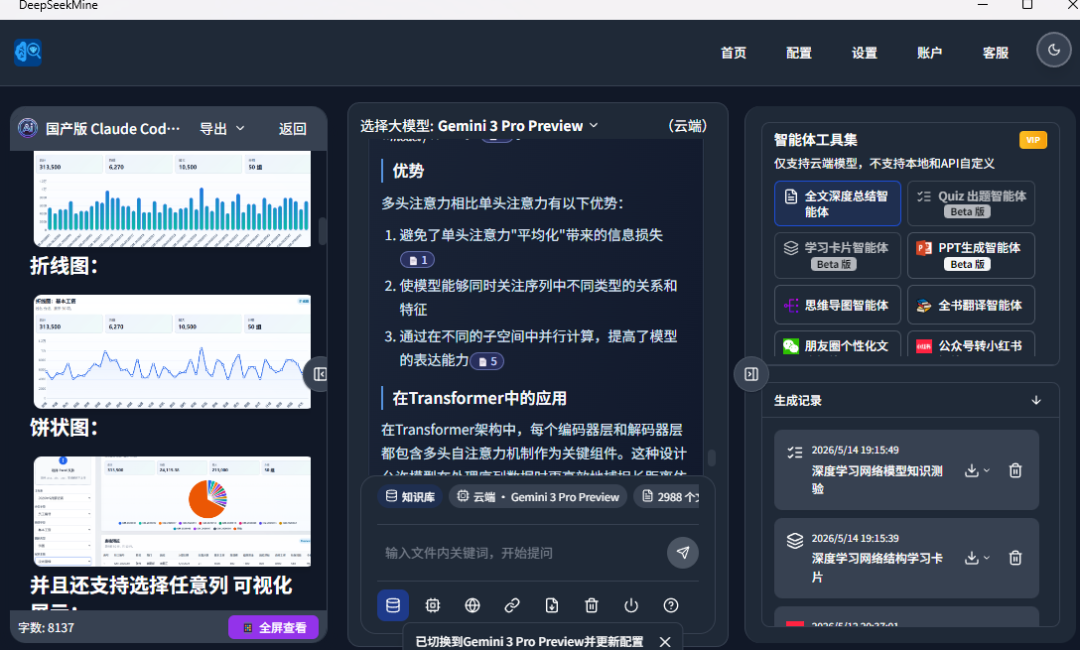Click the 云端 Gemini 3 Pro Preview chip

(538, 496)
